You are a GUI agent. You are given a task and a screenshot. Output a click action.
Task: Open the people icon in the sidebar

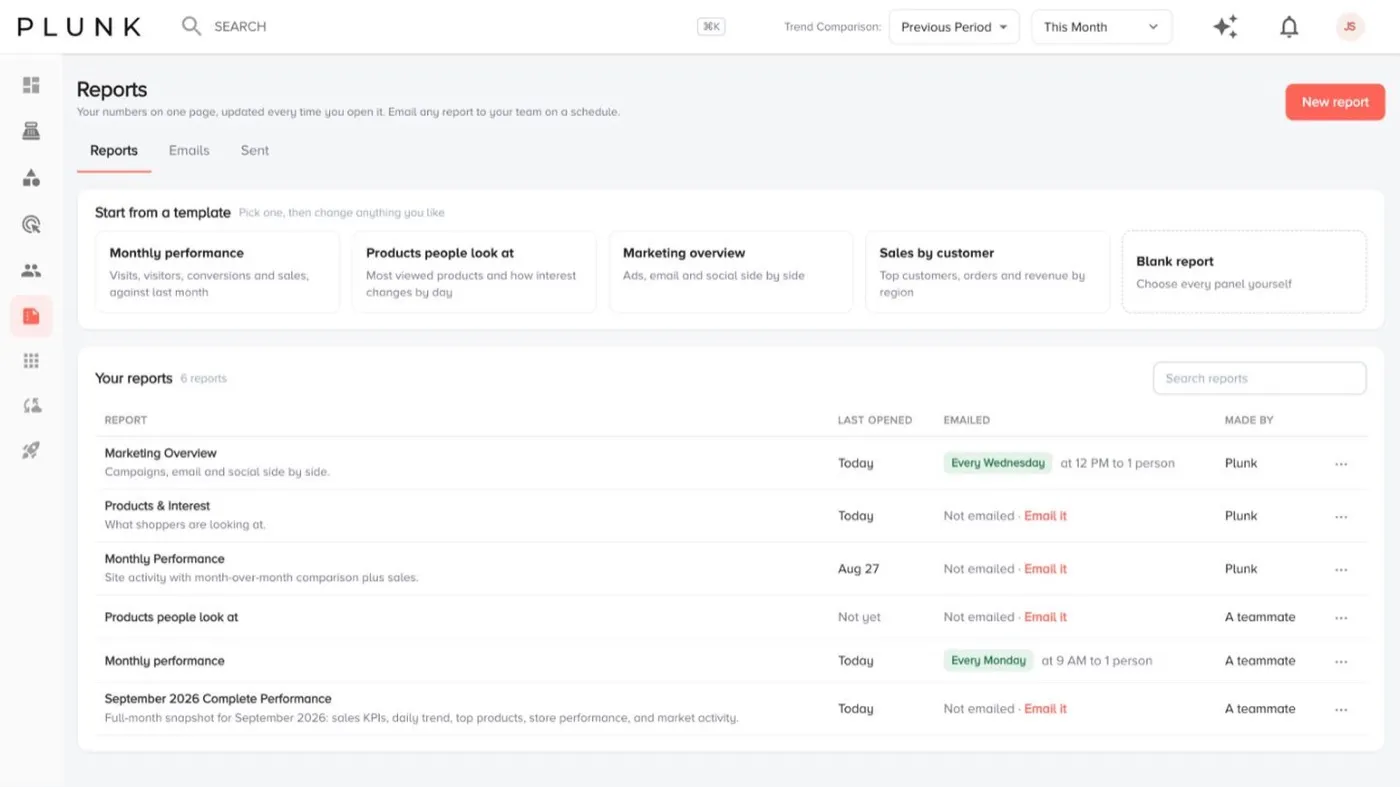[x=31, y=270]
